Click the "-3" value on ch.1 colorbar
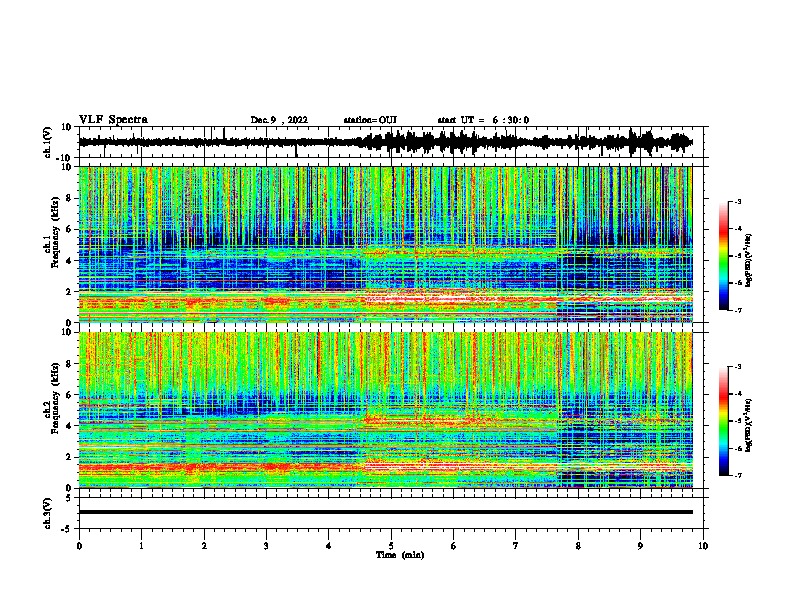The height and width of the screenshot is (612, 792). pos(737,201)
